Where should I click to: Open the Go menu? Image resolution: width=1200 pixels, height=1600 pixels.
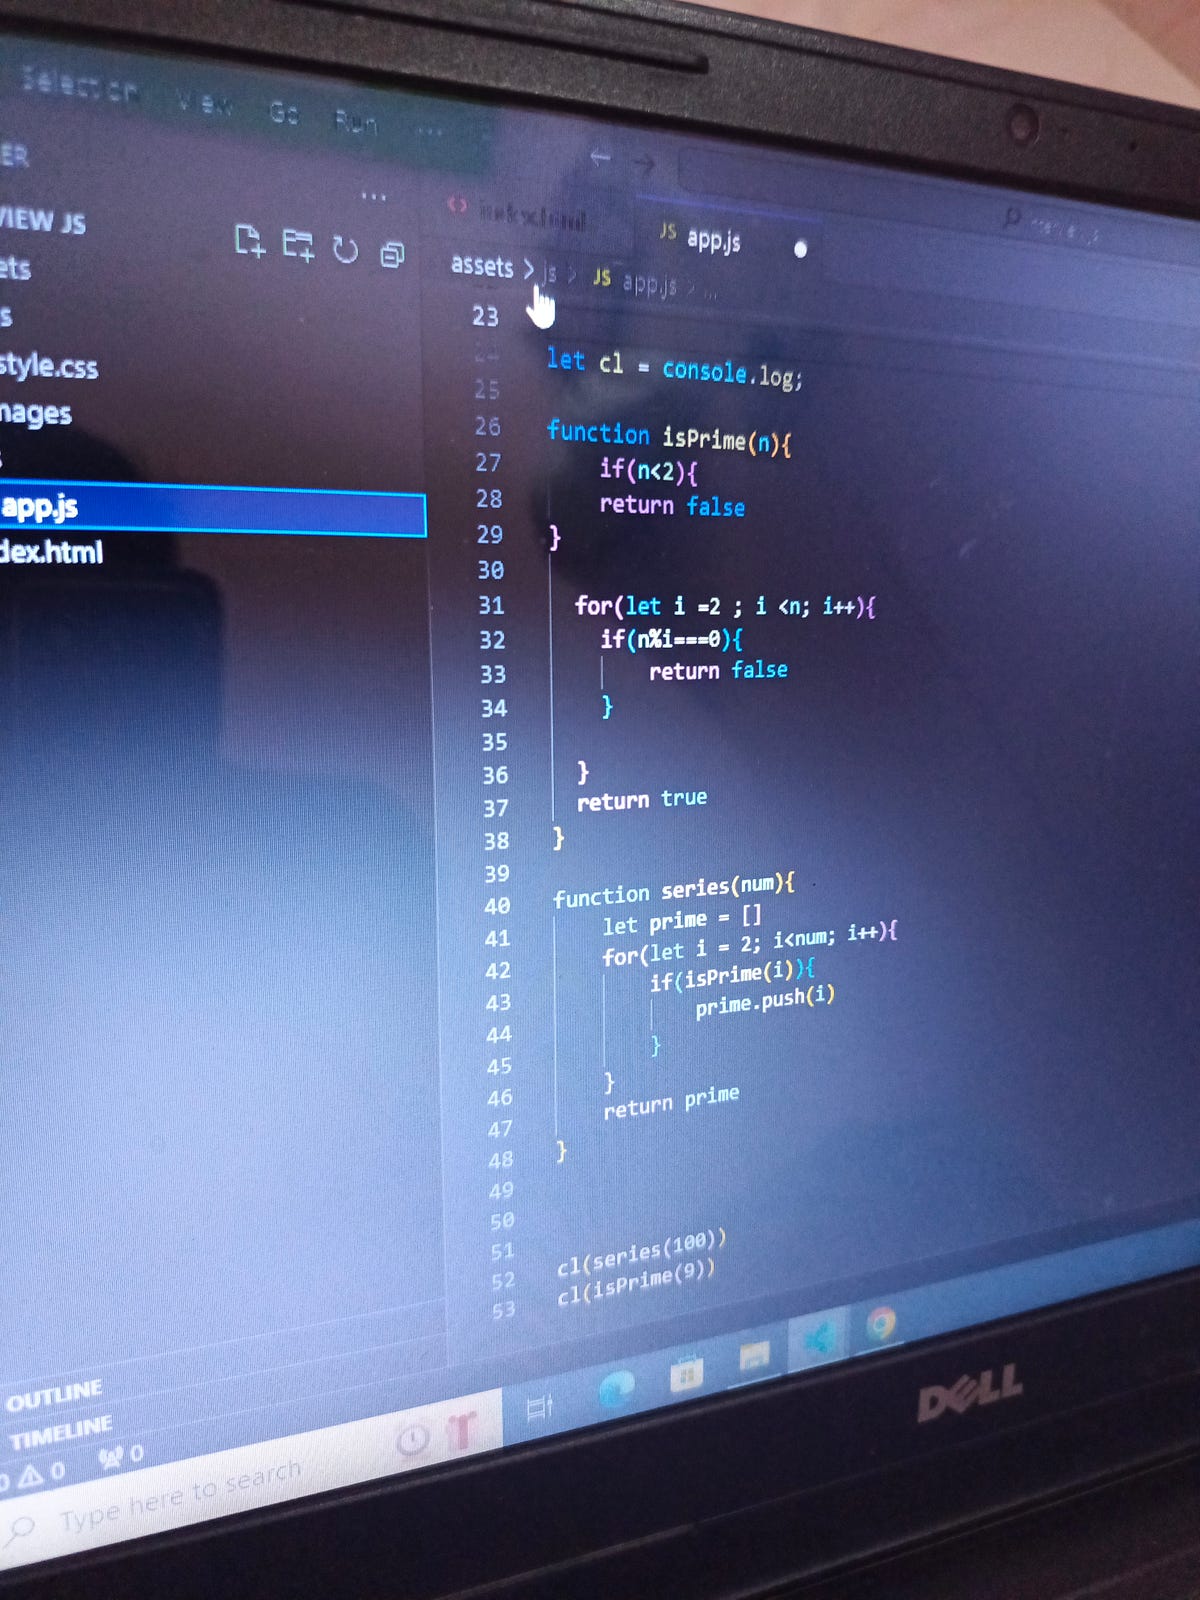[284, 113]
